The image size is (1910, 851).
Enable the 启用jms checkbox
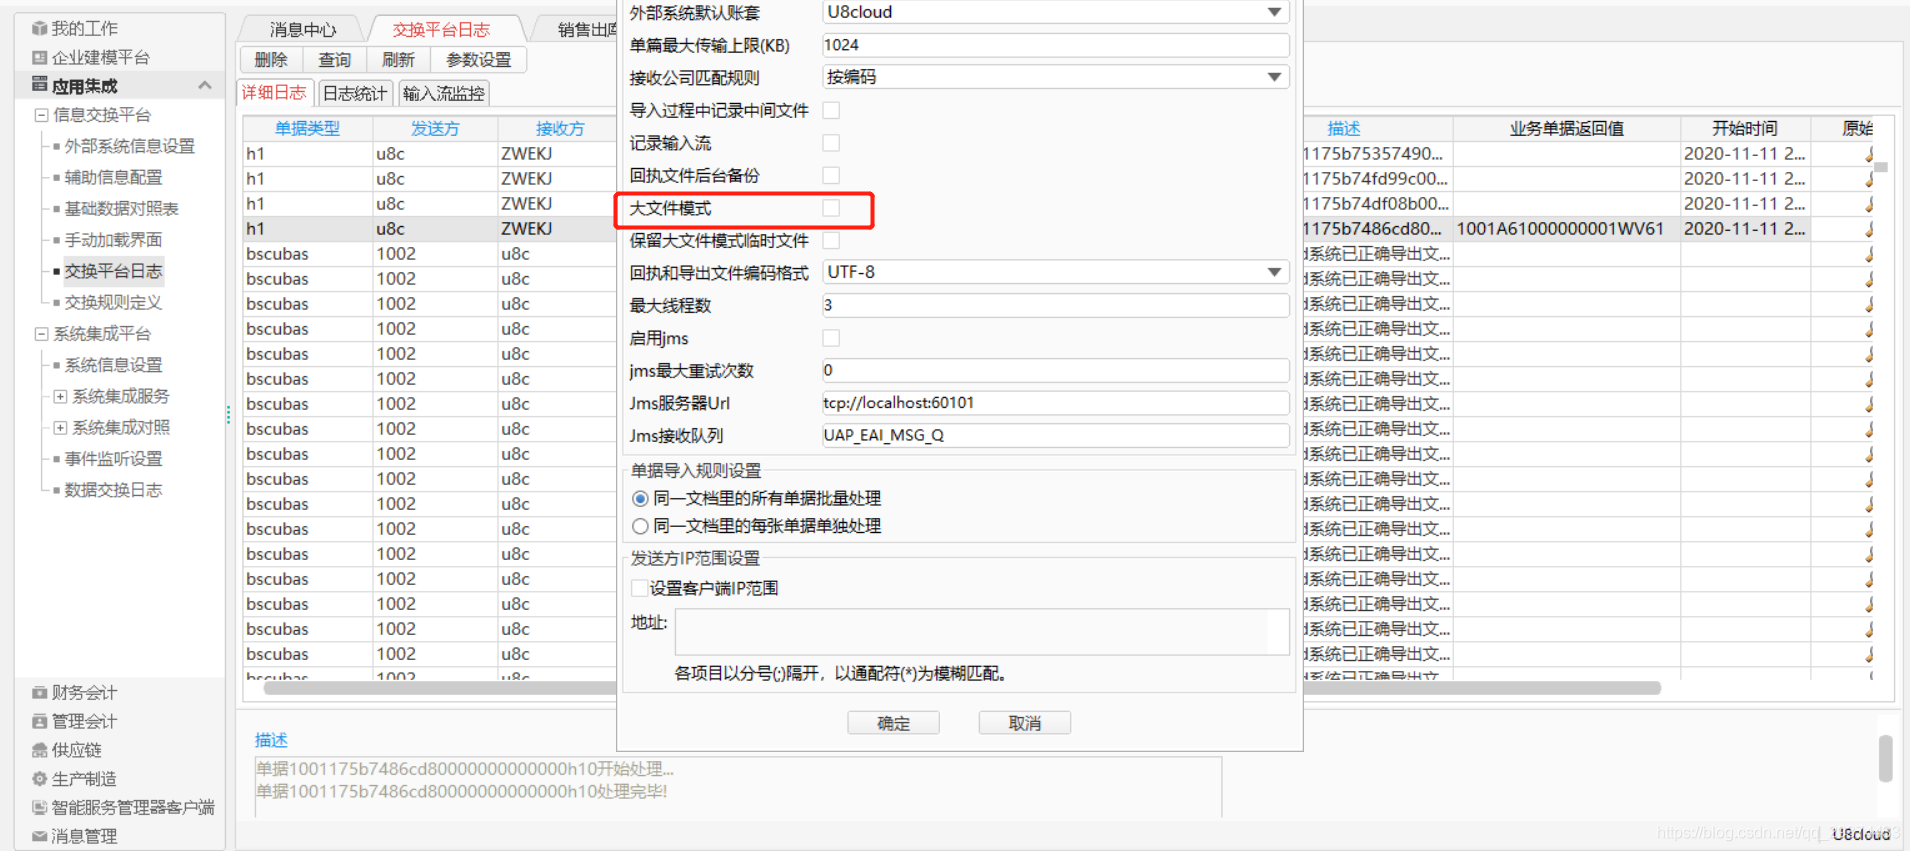tap(831, 338)
